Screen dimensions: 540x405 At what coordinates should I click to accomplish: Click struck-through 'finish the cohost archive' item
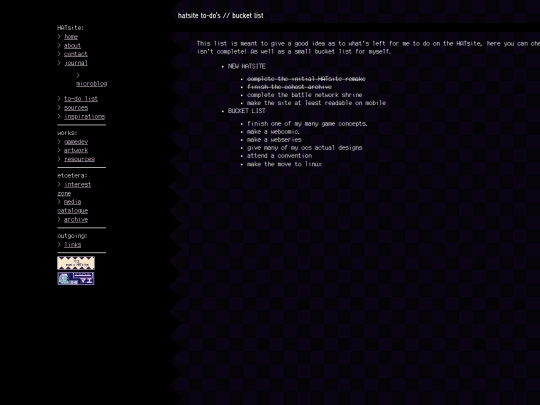289,87
